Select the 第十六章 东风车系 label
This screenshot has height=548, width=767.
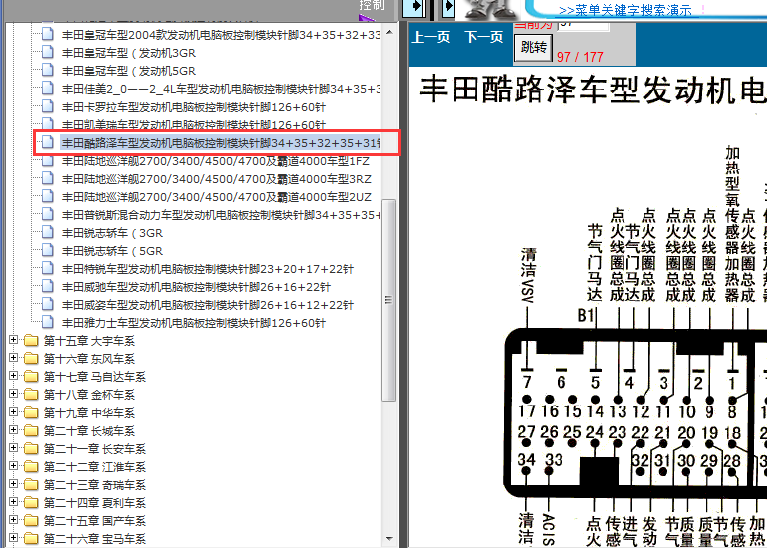pos(90,359)
